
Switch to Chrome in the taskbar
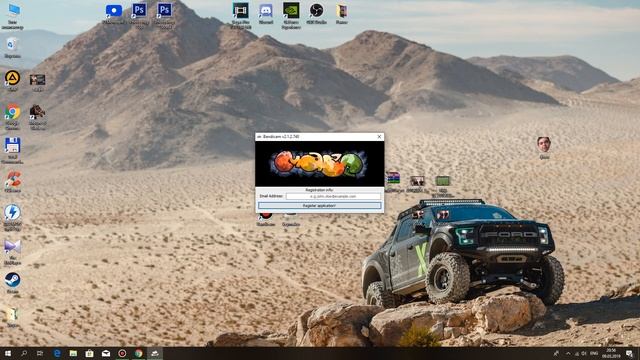138,353
